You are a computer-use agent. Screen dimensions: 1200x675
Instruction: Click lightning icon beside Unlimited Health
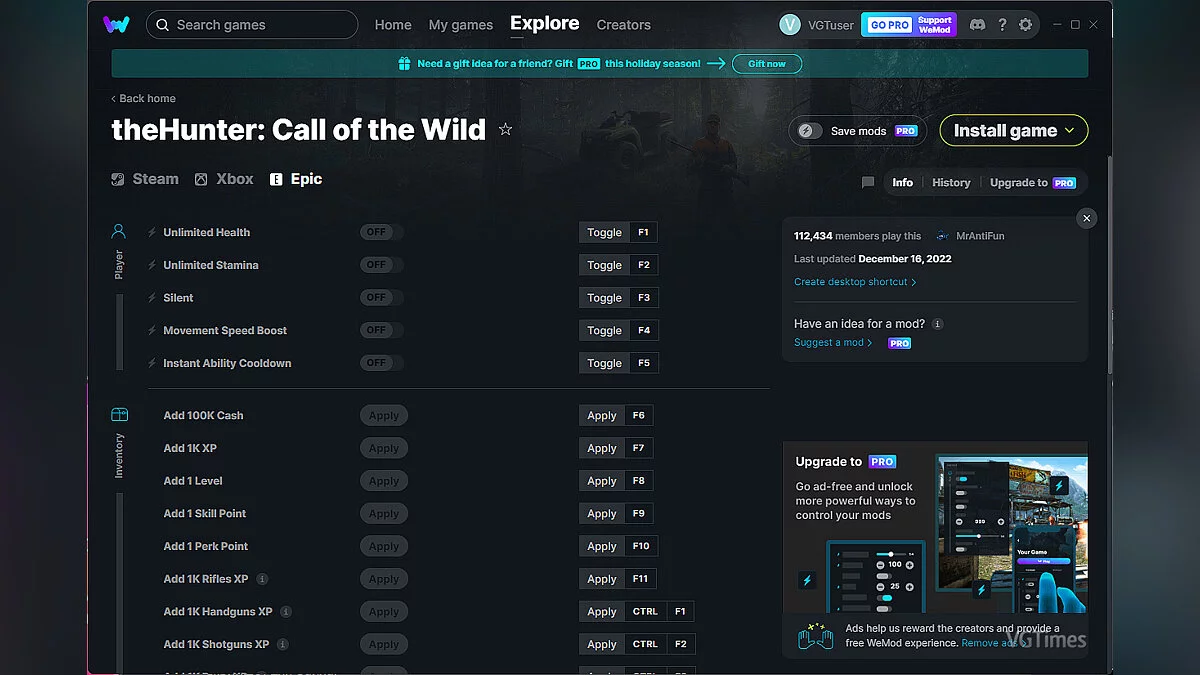[x=152, y=232]
